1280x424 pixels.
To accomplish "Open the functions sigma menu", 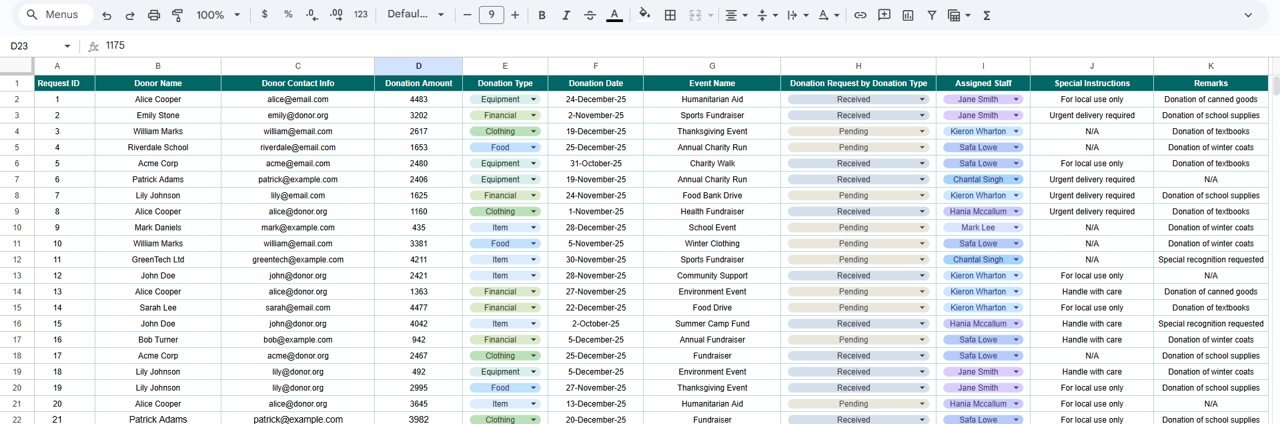I will coord(987,15).
